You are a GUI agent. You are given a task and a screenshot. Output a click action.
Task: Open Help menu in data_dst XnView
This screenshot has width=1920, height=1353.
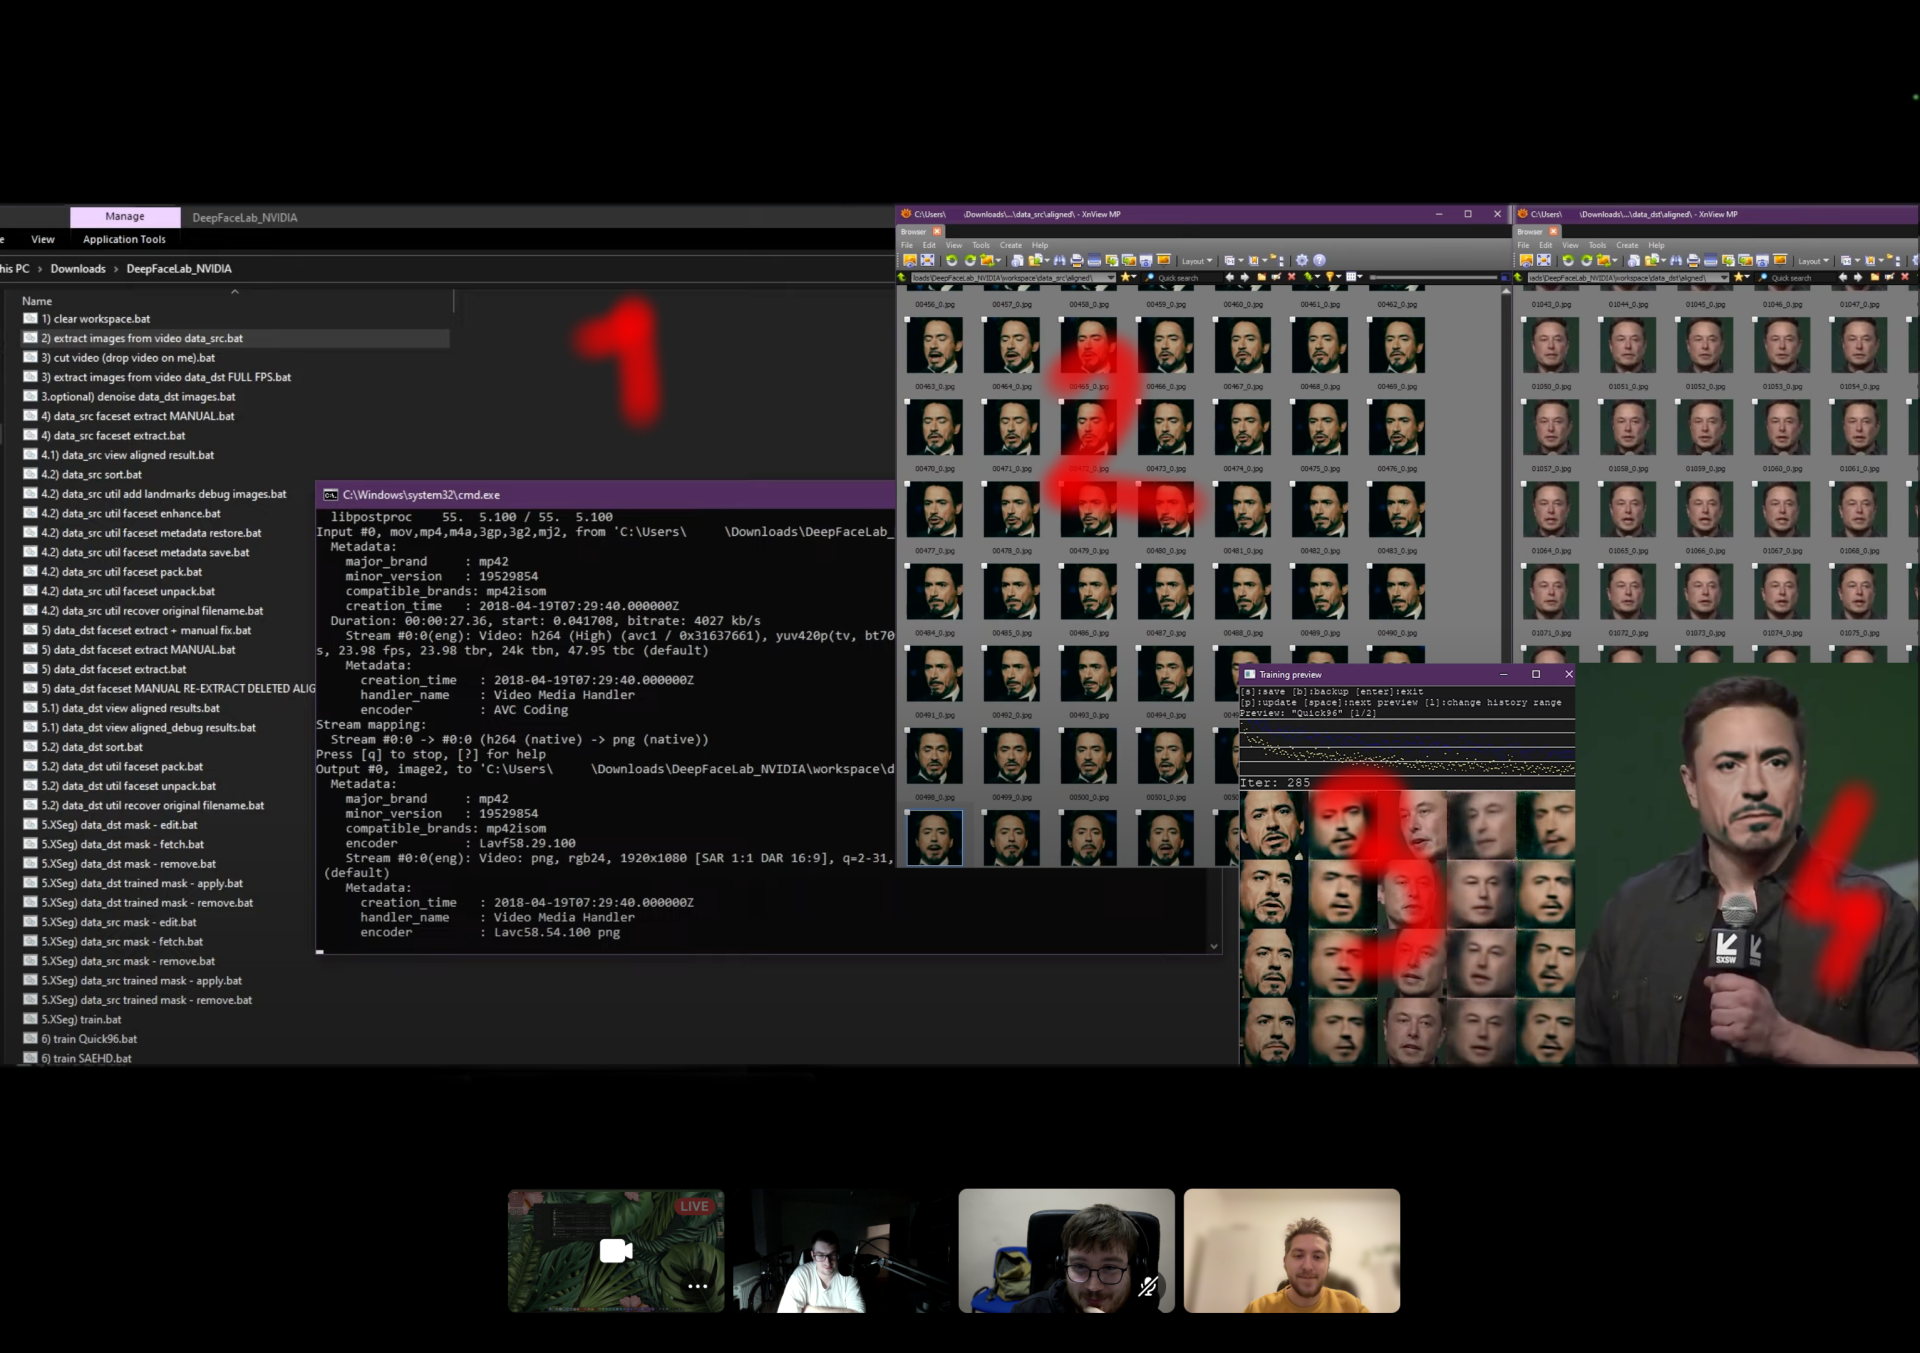click(1656, 245)
